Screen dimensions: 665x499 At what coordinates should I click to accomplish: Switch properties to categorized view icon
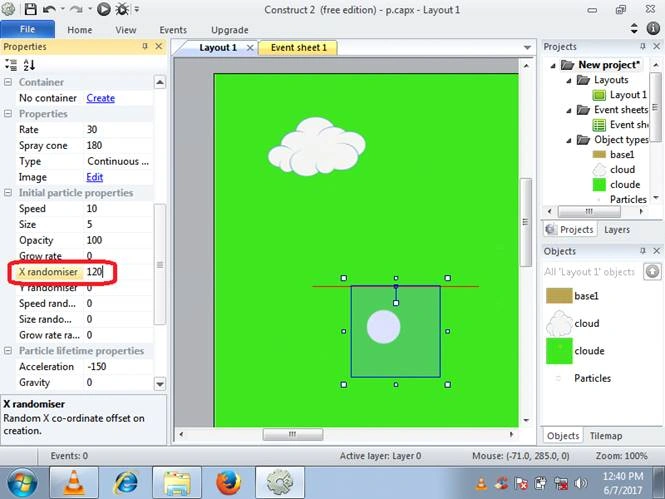(11, 65)
